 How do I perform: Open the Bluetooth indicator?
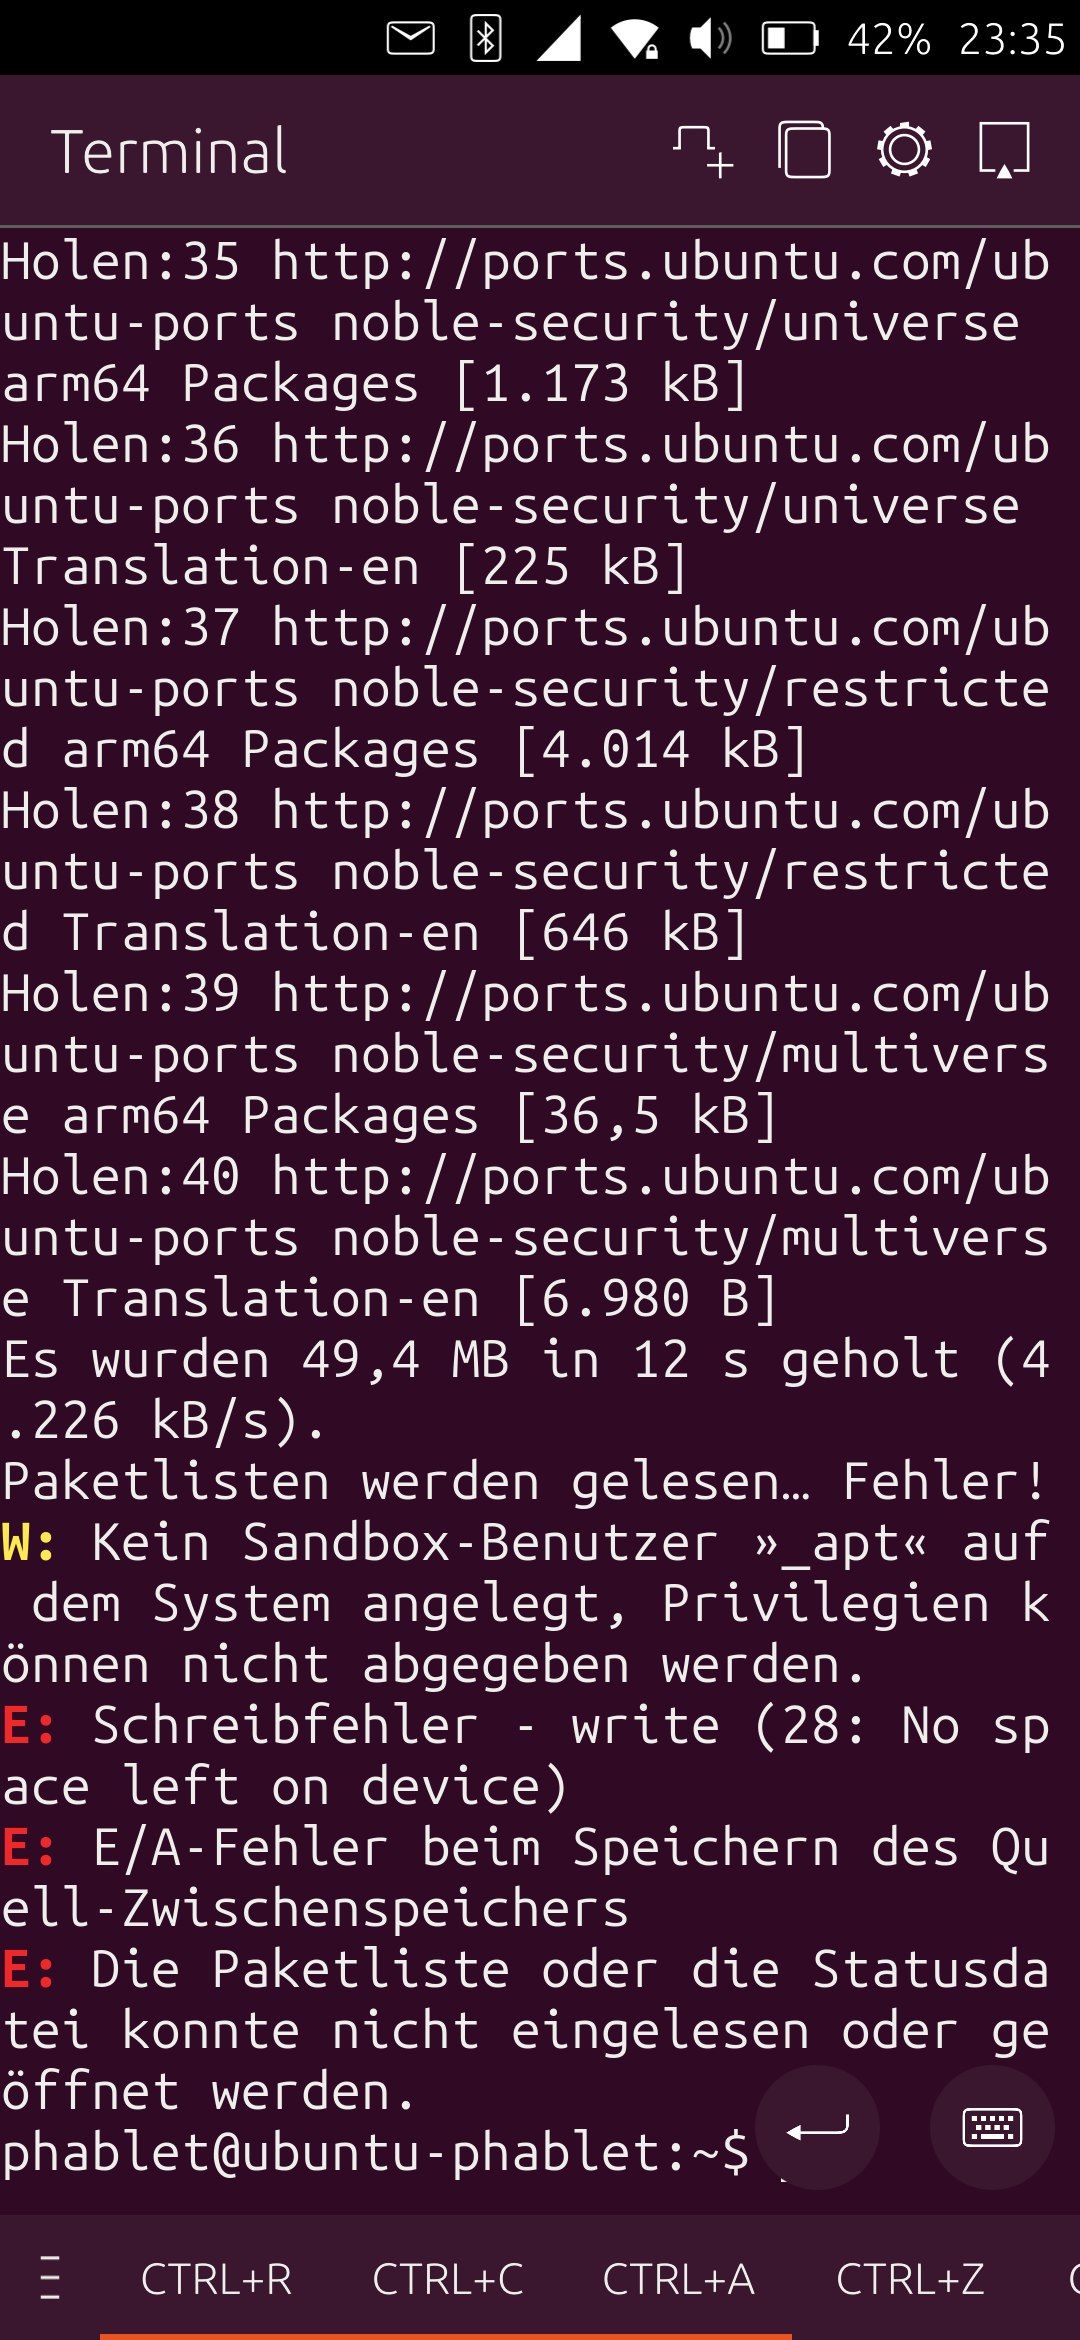point(486,39)
